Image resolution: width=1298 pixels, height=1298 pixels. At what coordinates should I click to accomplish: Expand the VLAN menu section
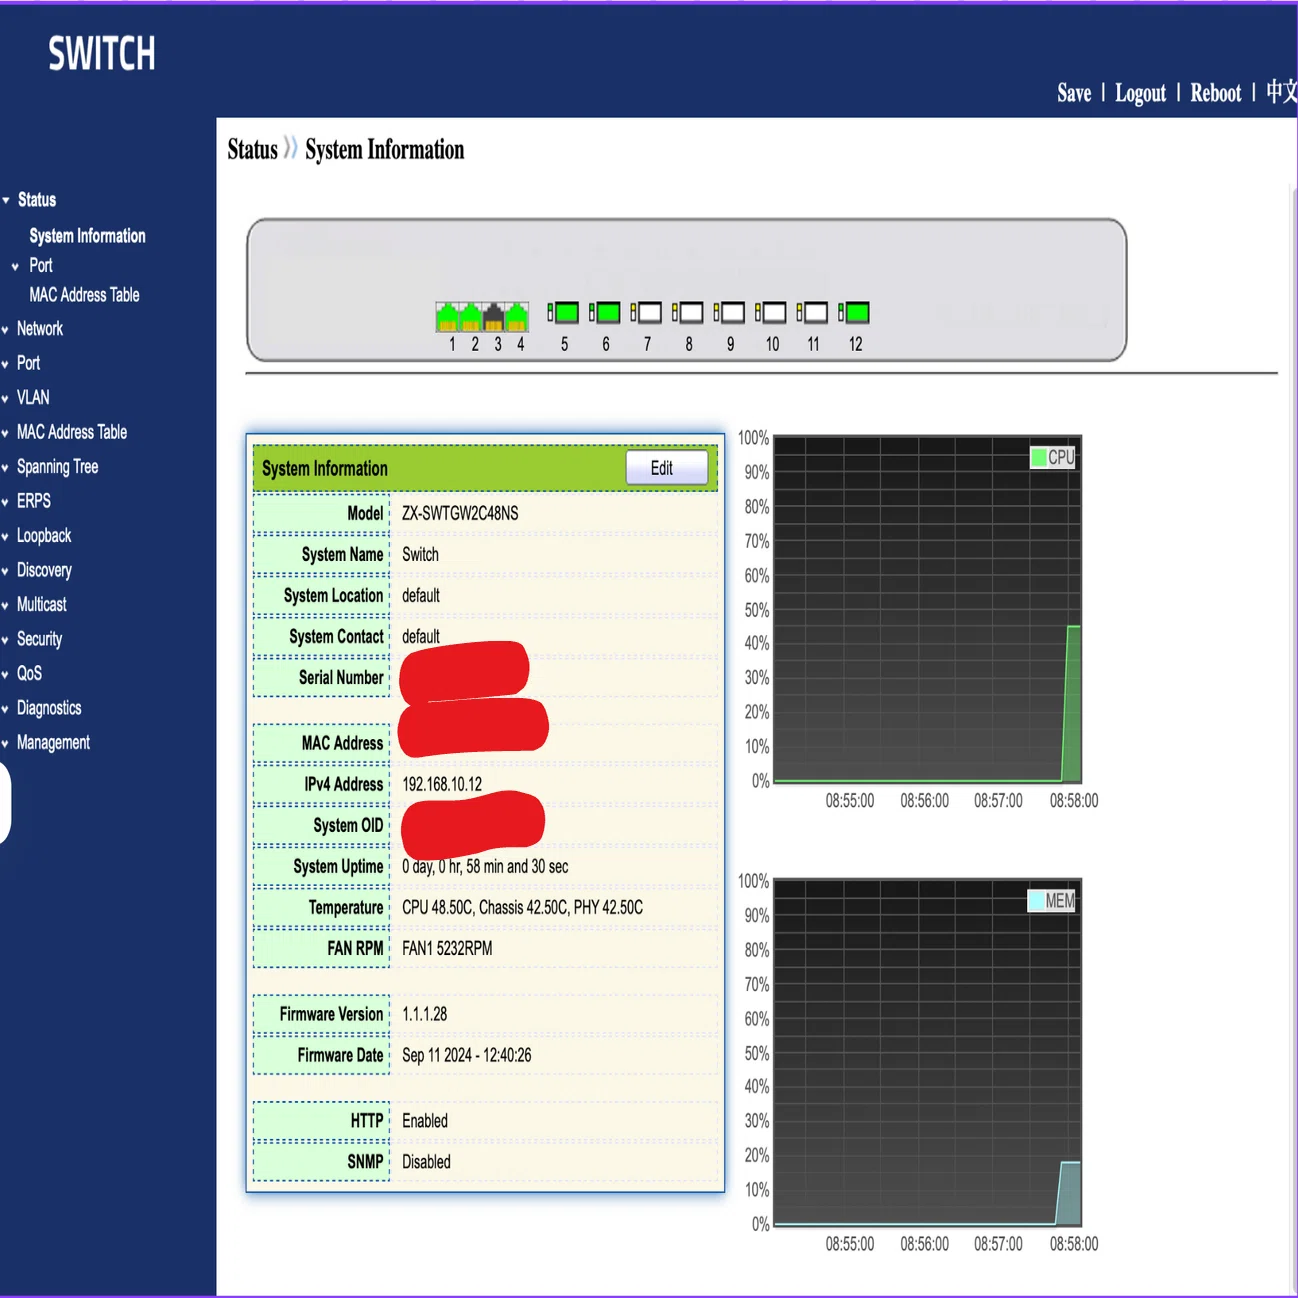pos(32,398)
